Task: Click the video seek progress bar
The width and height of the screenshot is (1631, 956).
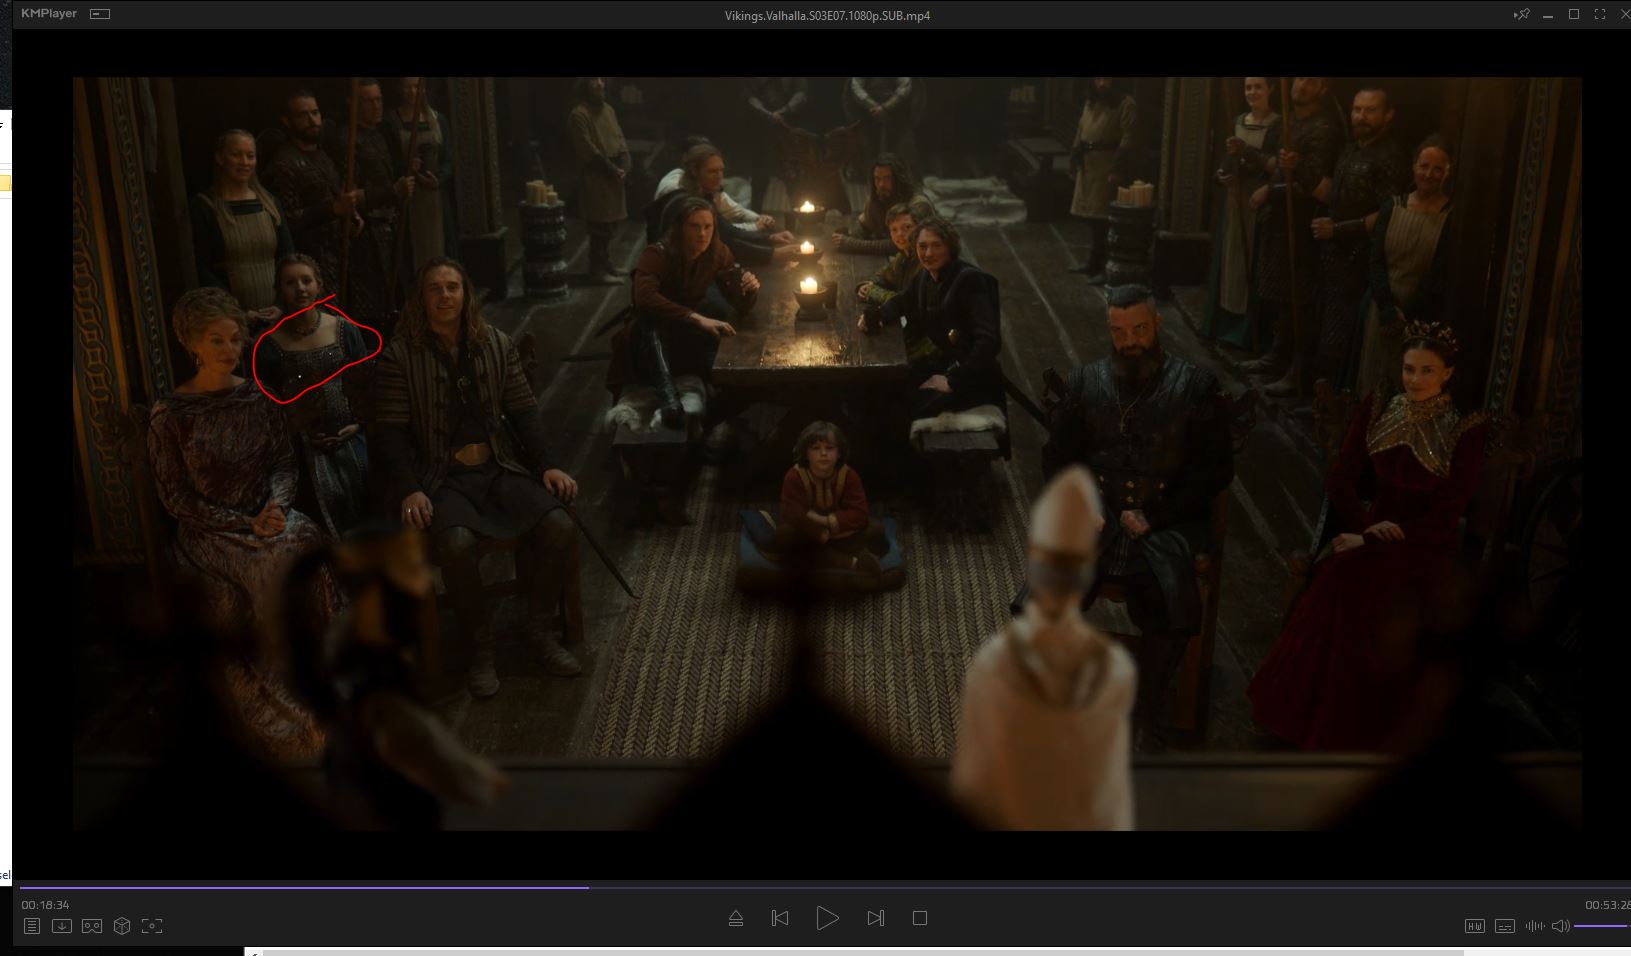Action: [x=800, y=886]
